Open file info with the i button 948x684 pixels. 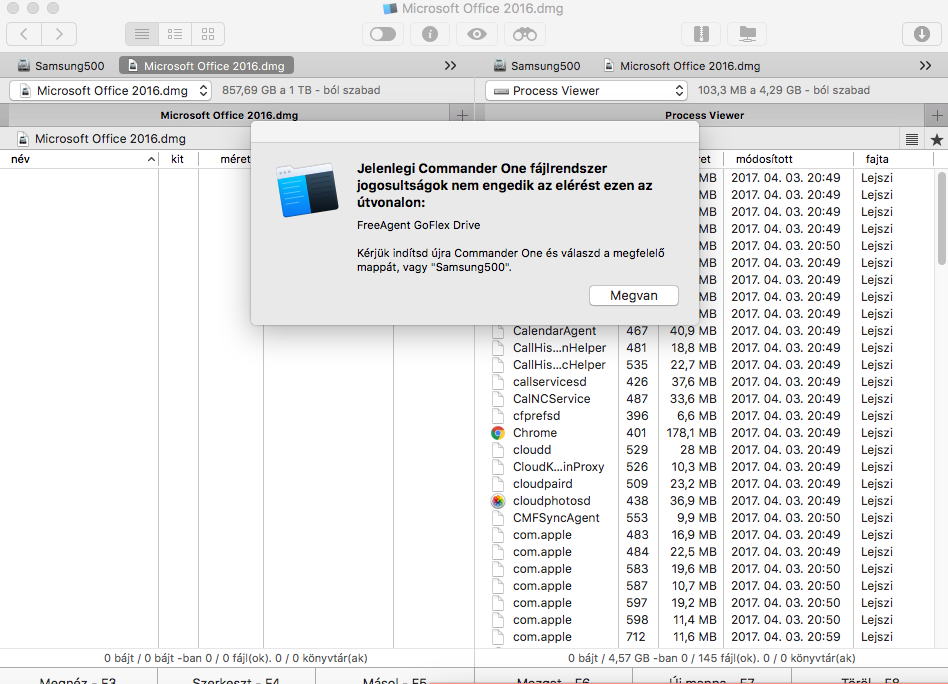pos(430,34)
